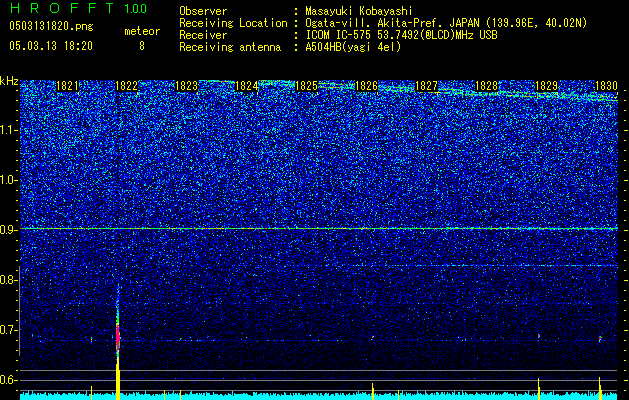Click the Receiver field label

point(203,35)
